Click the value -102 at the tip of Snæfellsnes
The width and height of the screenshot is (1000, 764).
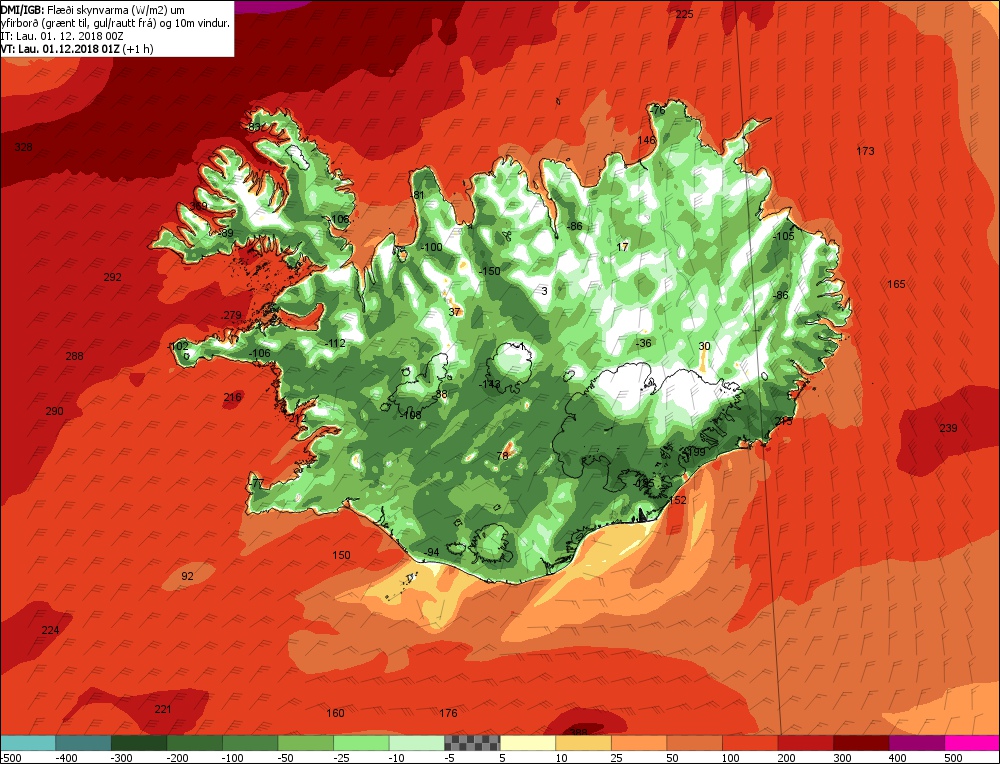pyautogui.click(x=178, y=346)
